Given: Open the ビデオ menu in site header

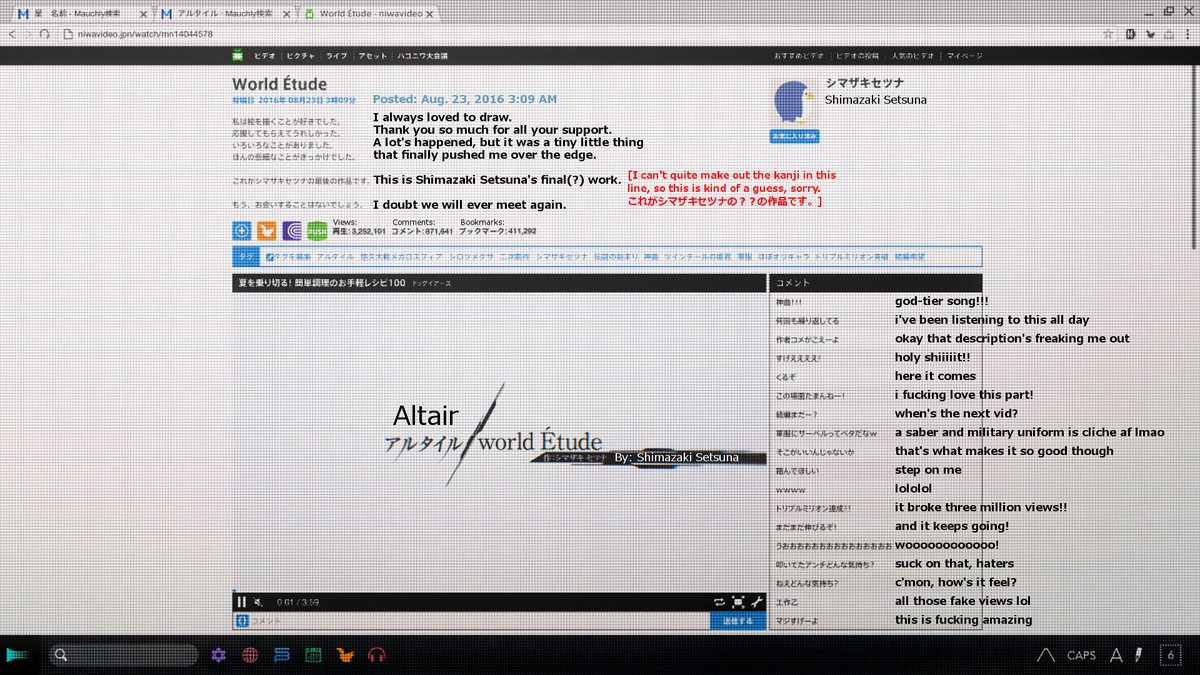Looking at the screenshot, I should click(265, 56).
